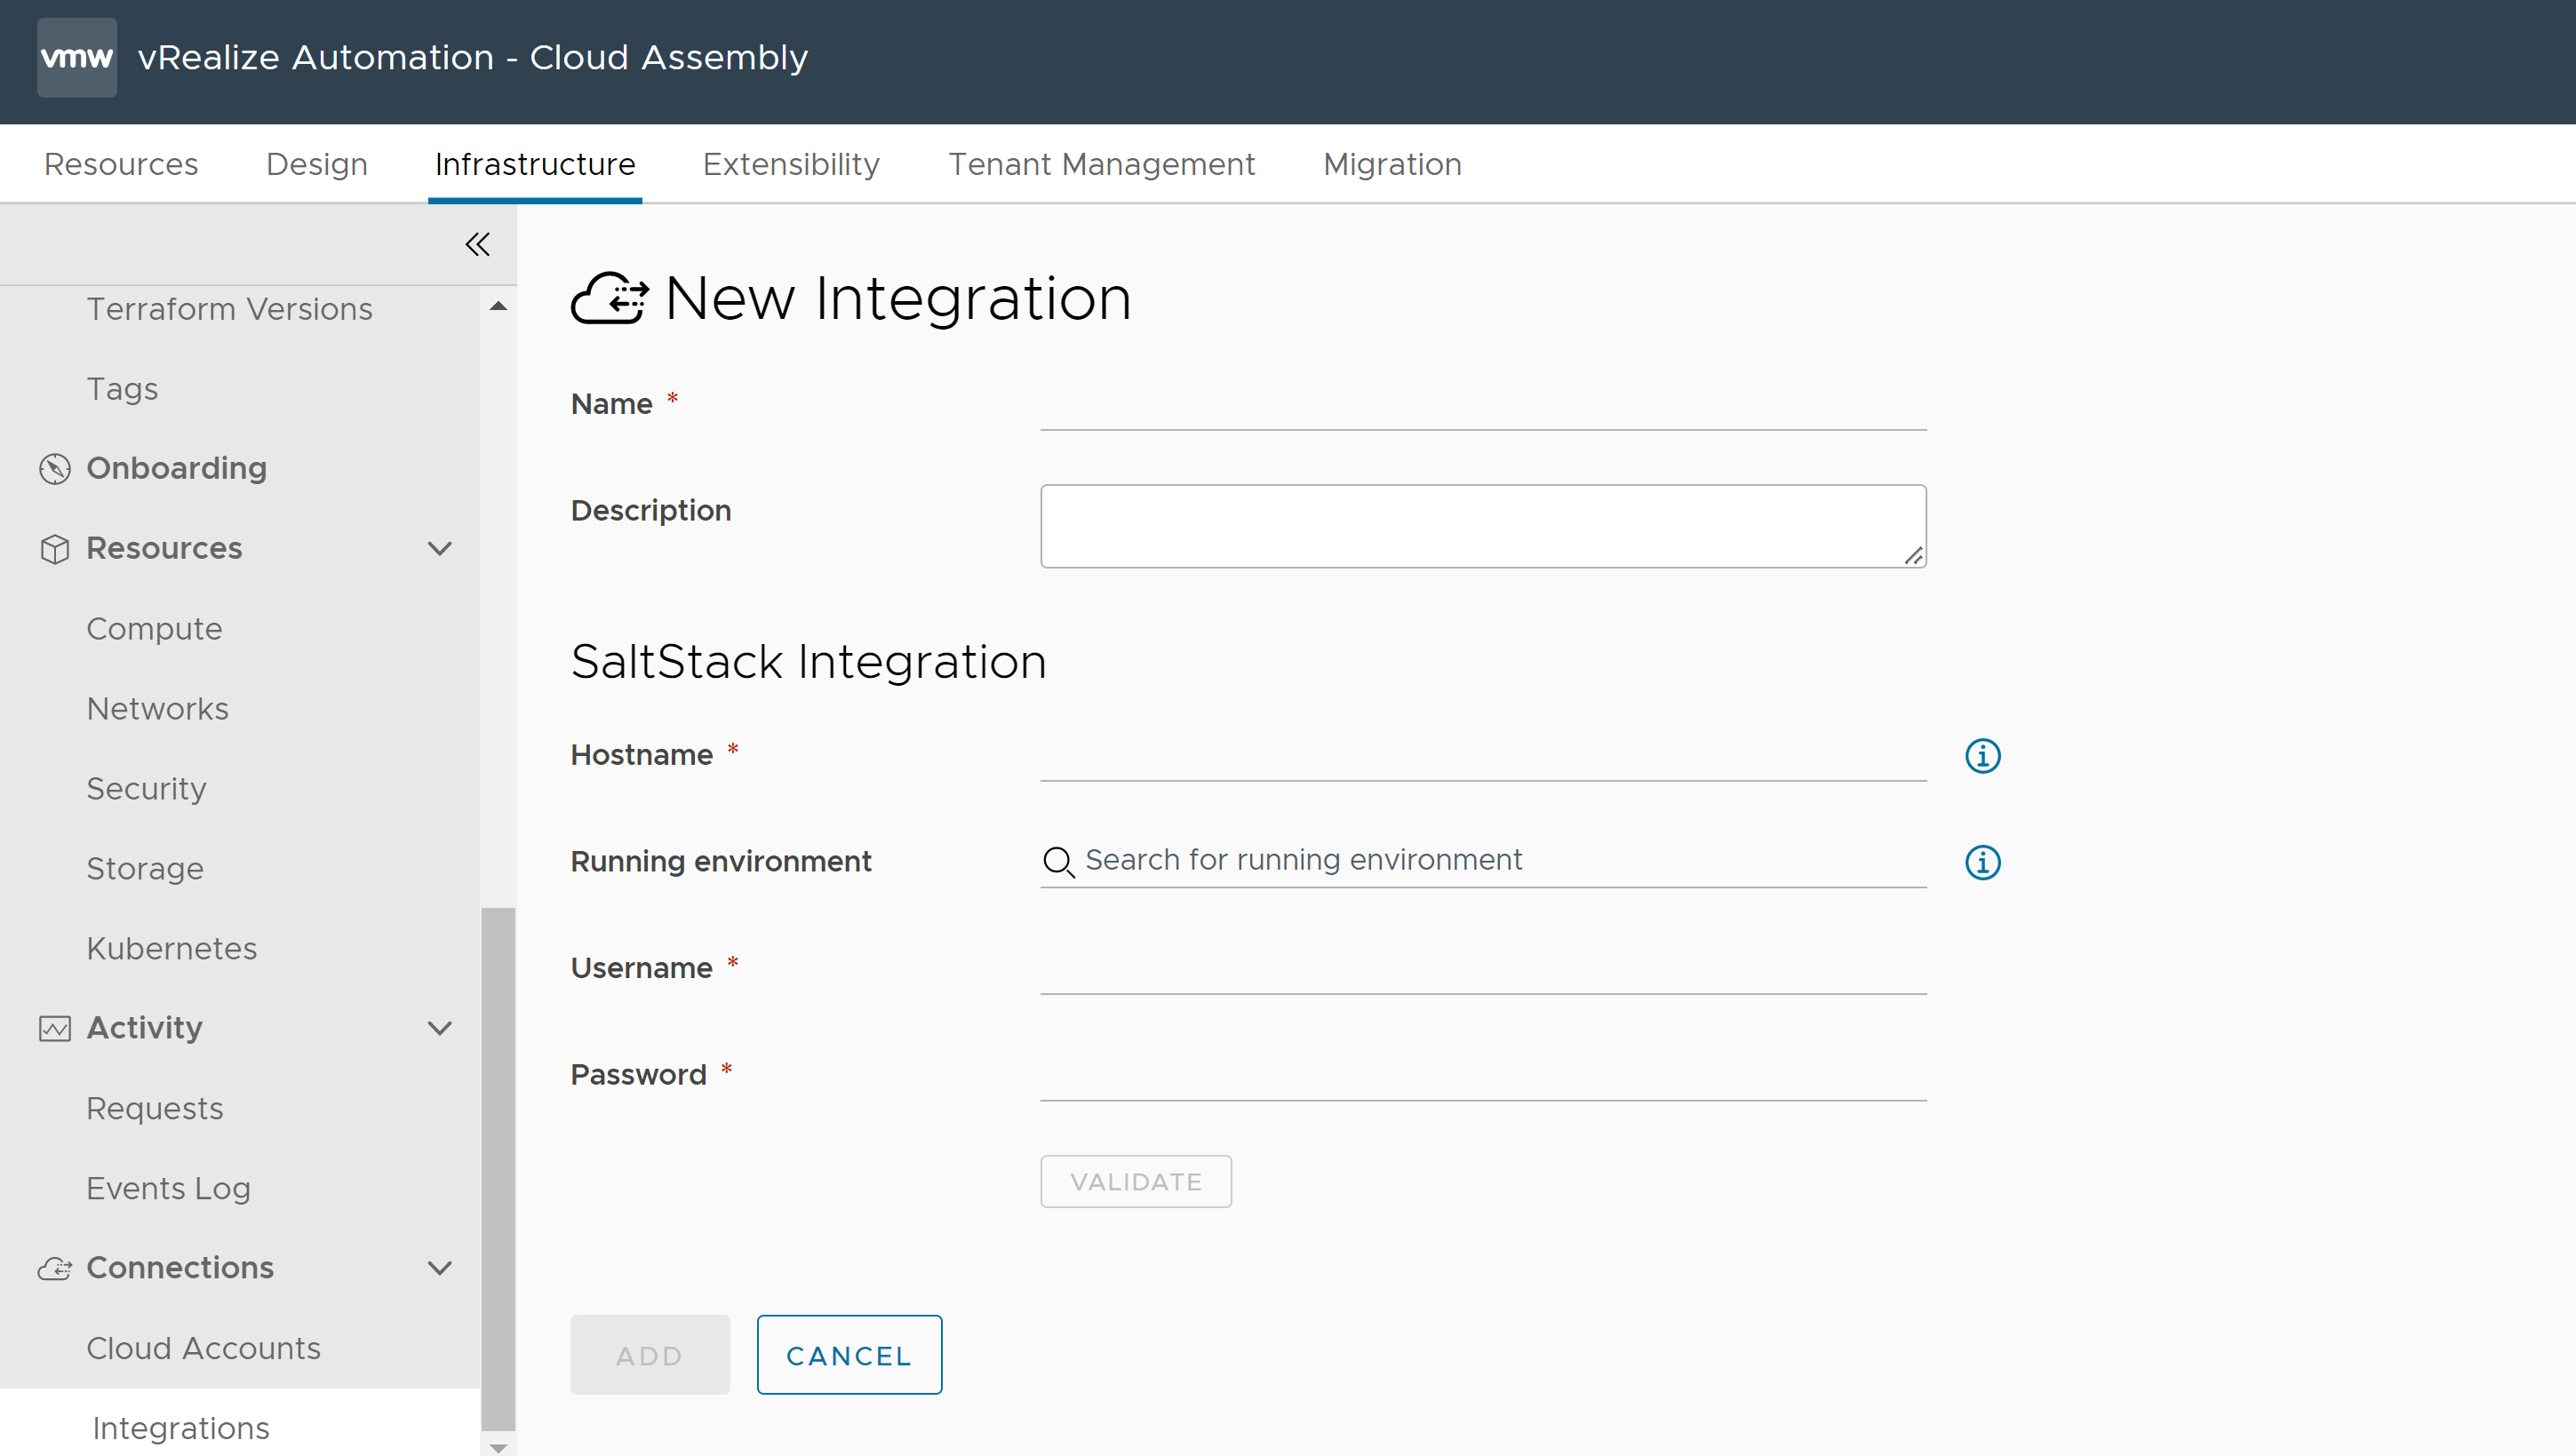Click the Migration menu item
This screenshot has width=2576, height=1456.
coord(1391,163)
